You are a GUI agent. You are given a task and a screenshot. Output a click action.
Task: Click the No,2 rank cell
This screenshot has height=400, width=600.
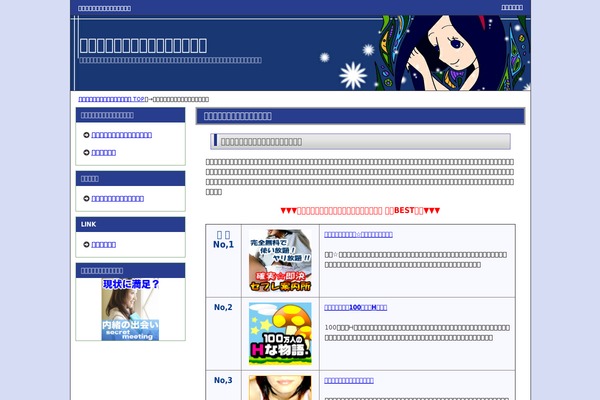(223, 334)
